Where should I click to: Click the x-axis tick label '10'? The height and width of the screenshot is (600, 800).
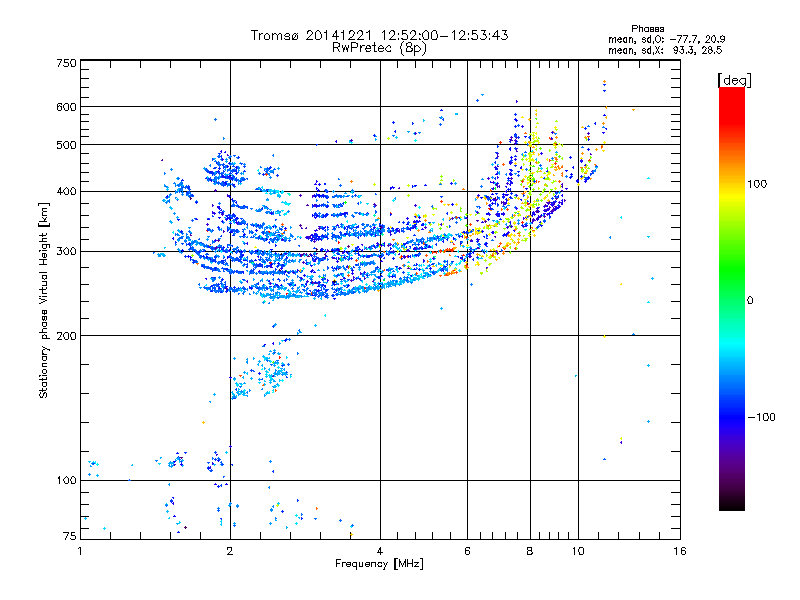pyautogui.click(x=578, y=551)
